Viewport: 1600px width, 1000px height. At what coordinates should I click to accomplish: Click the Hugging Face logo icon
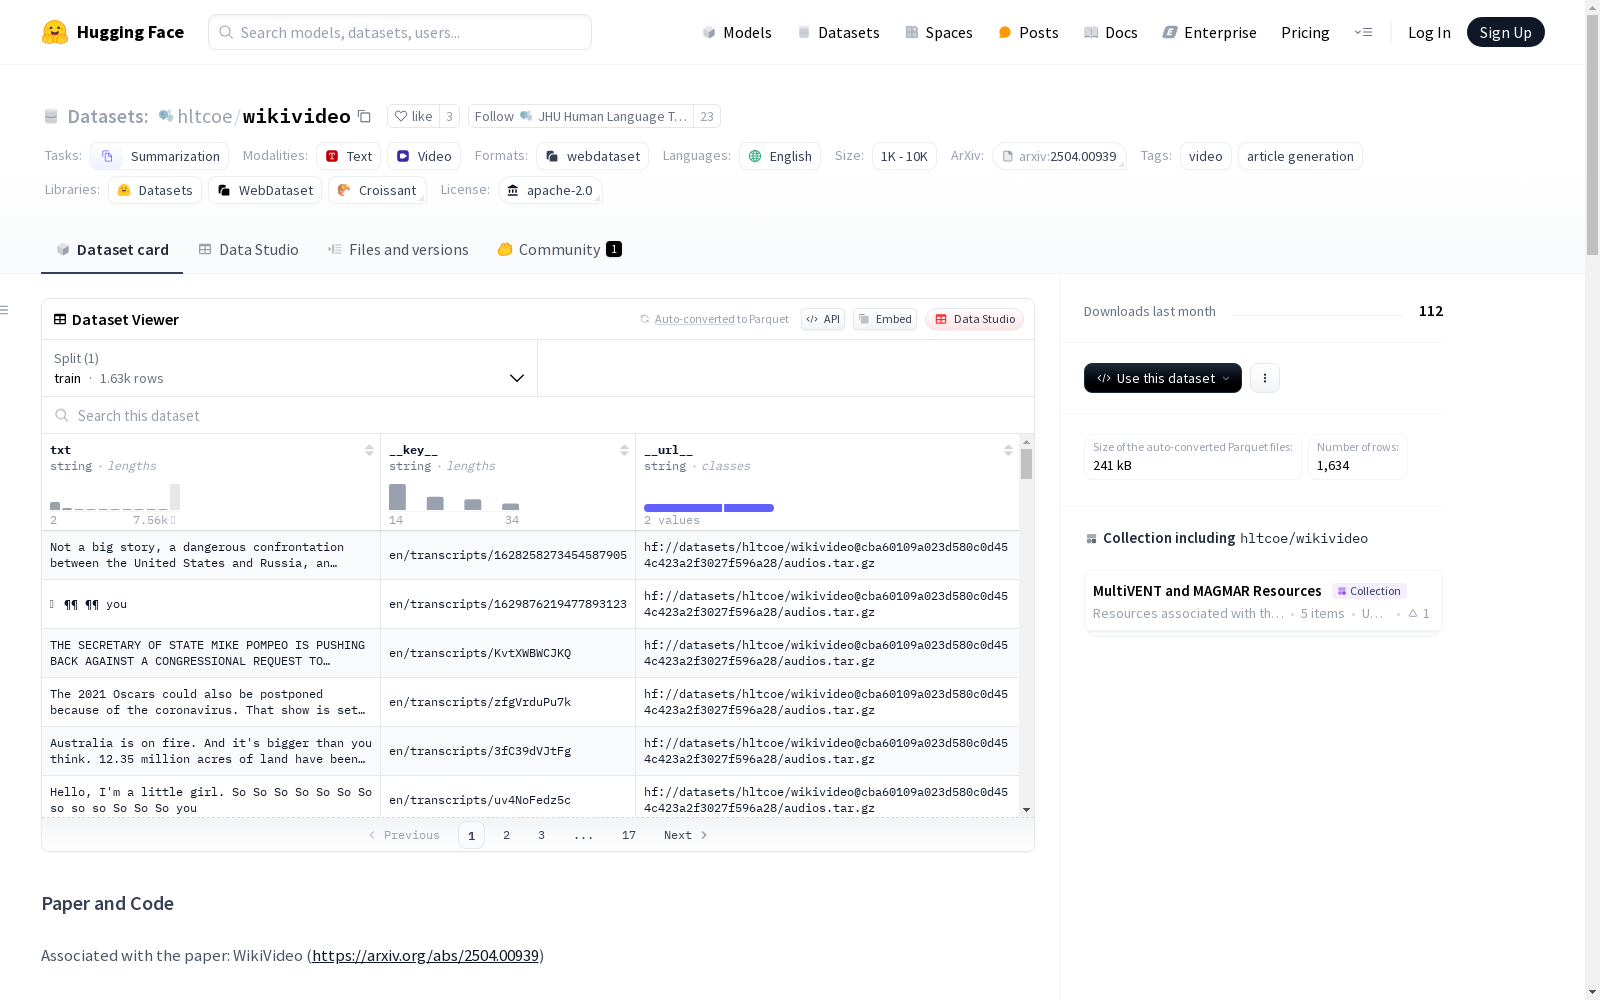(55, 32)
